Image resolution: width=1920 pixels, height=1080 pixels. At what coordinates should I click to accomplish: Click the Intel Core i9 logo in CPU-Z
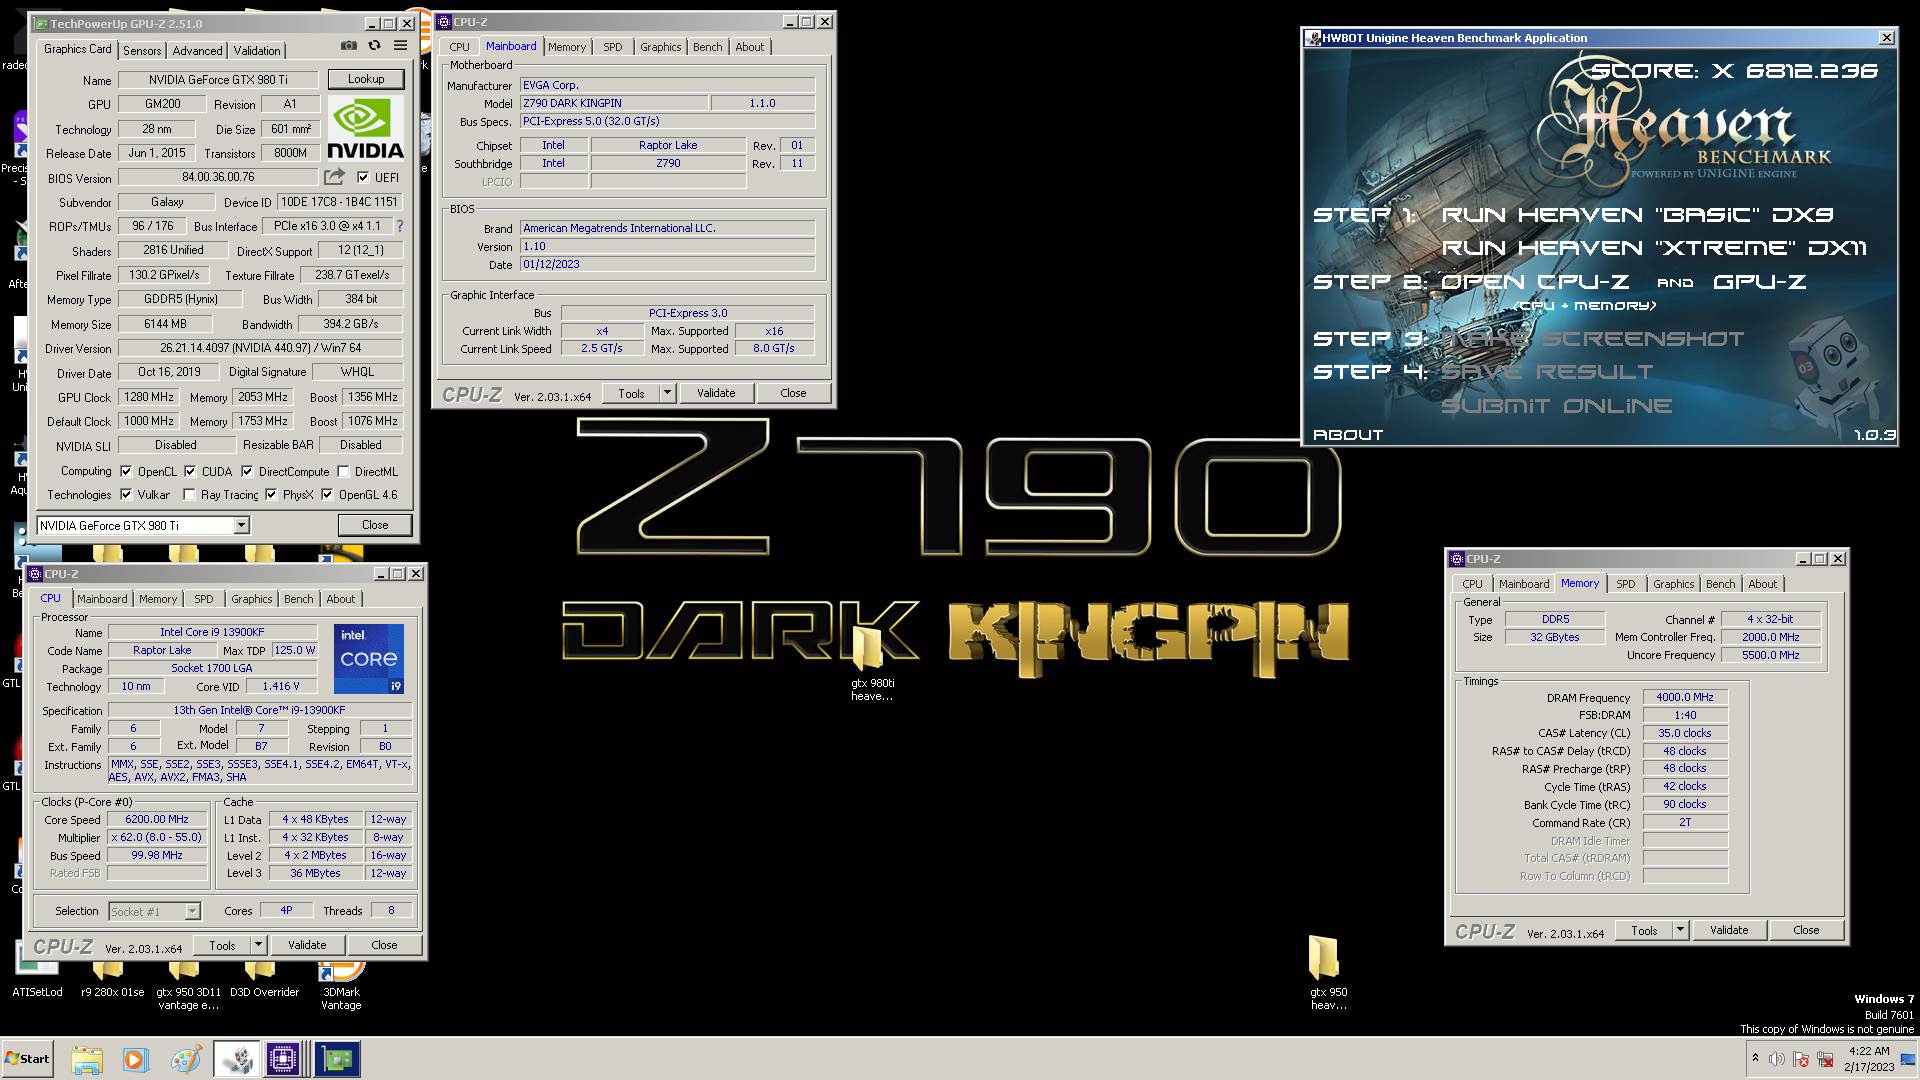pos(369,659)
